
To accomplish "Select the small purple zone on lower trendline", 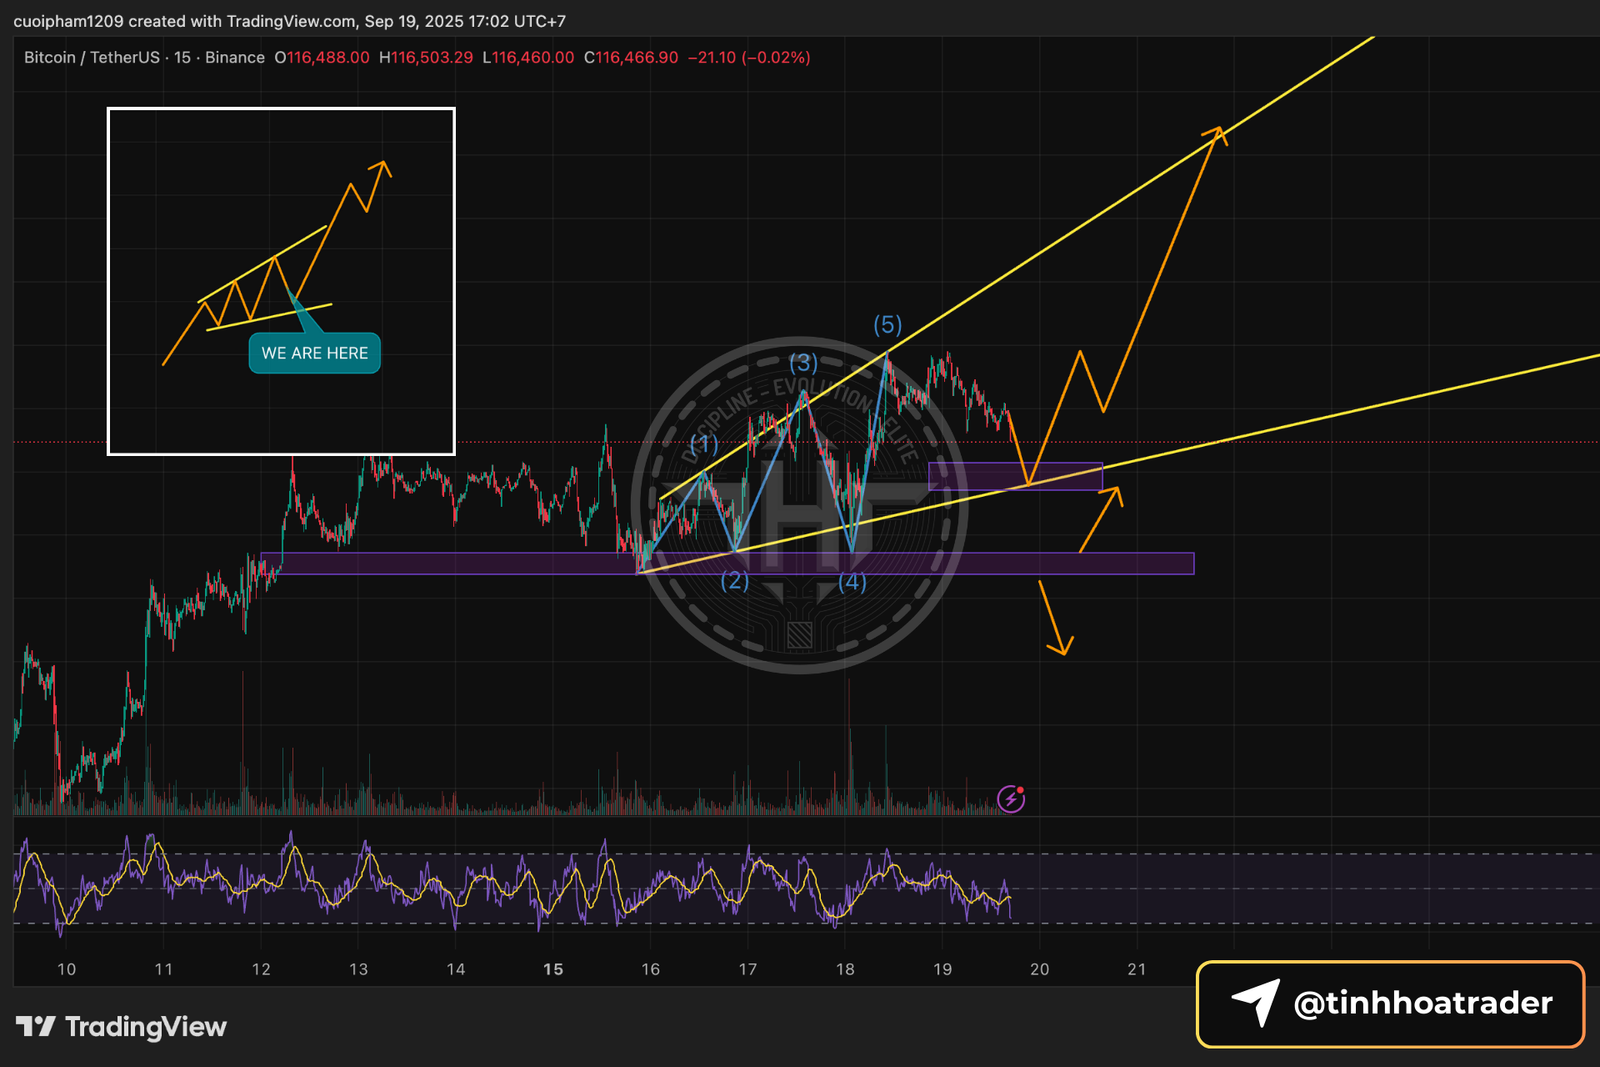I will (x=1015, y=476).
